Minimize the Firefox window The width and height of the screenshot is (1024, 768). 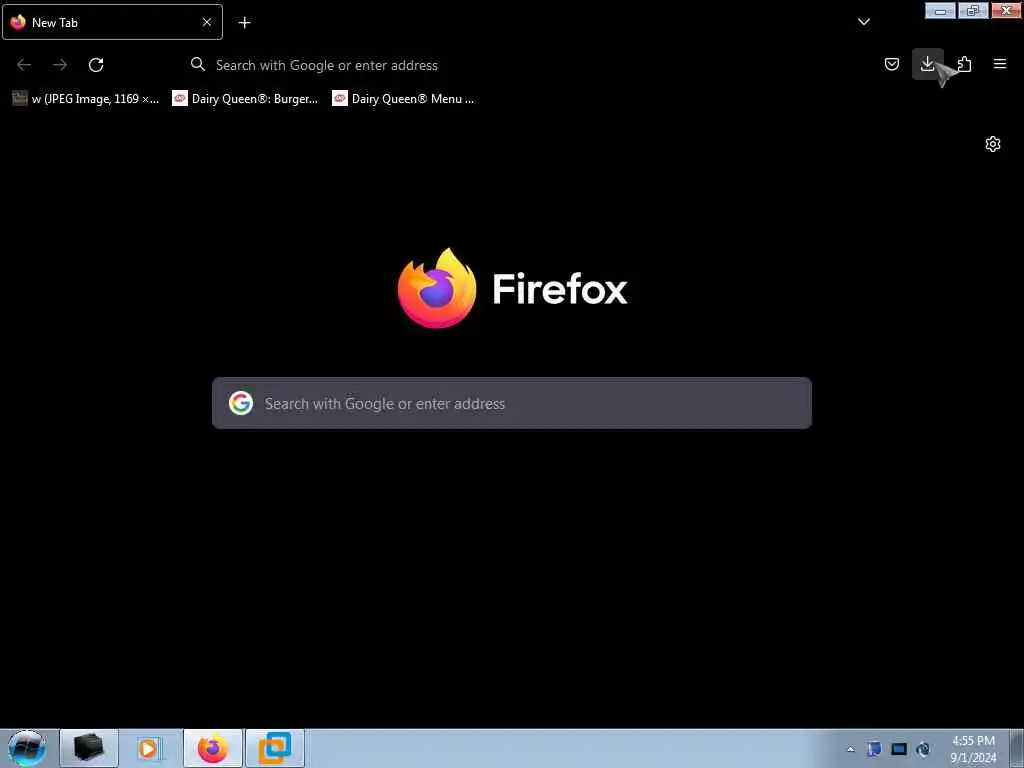940,10
